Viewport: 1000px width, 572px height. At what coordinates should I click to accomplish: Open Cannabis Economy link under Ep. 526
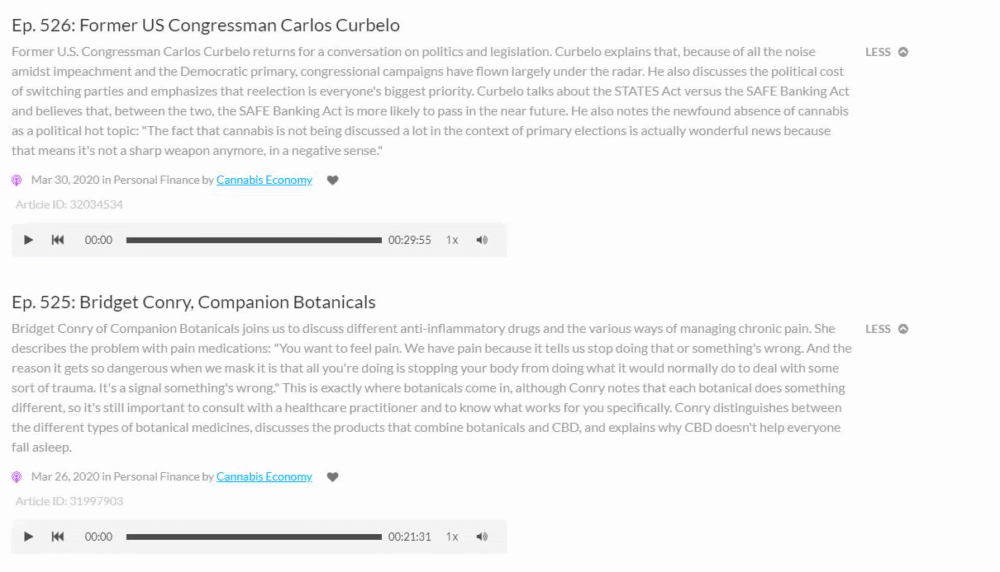tap(264, 180)
